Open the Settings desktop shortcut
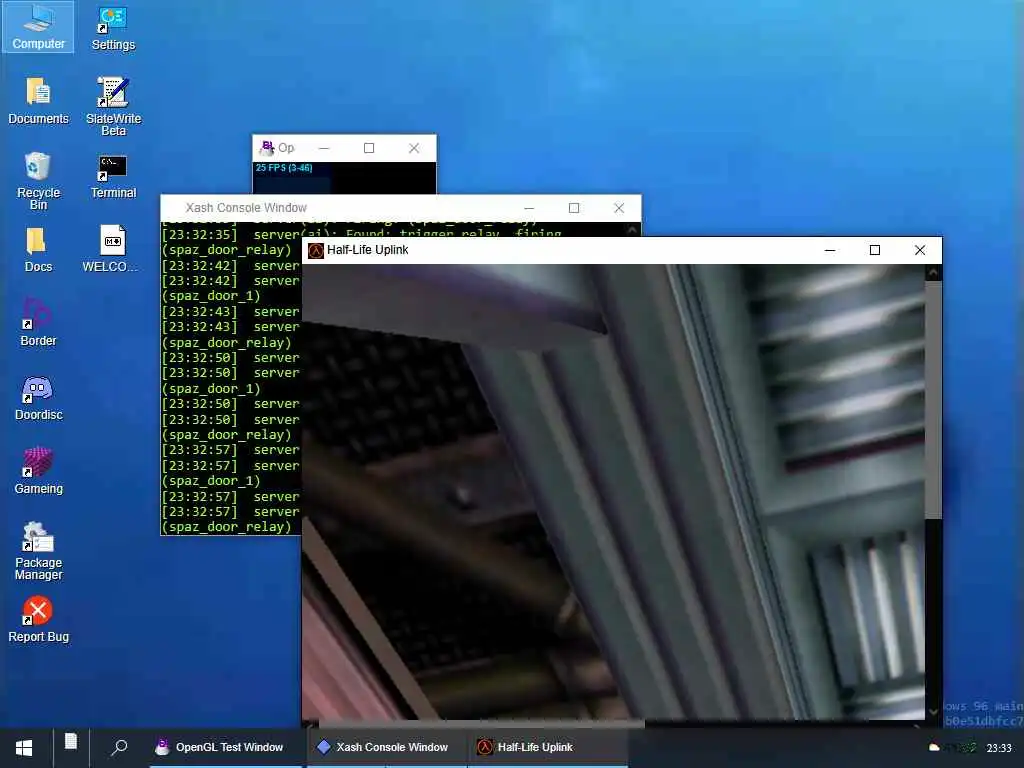Image resolution: width=1024 pixels, height=768 pixels. pos(113,27)
